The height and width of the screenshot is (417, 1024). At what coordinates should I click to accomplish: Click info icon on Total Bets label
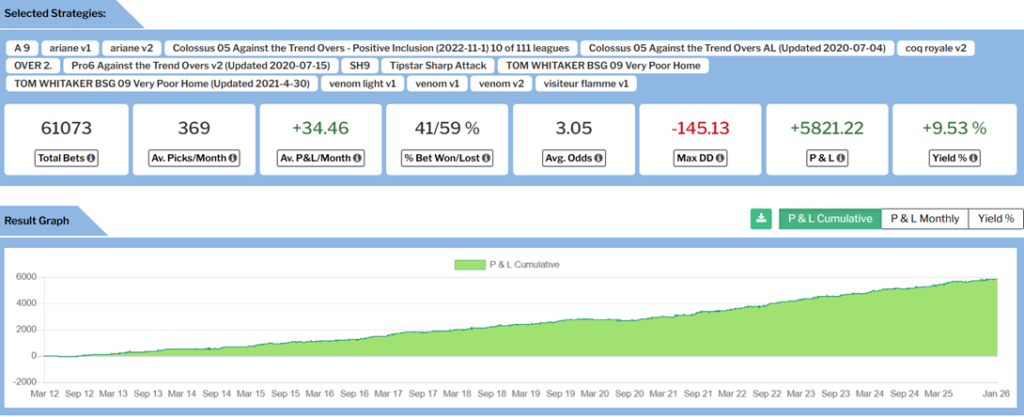coord(91,158)
